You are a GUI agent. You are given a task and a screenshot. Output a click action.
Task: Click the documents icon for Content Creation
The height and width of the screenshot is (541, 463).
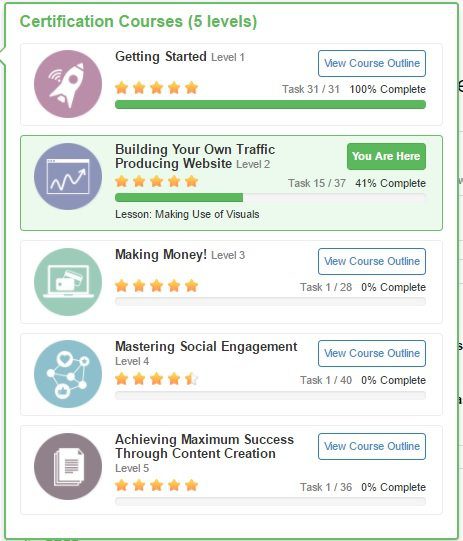68,466
